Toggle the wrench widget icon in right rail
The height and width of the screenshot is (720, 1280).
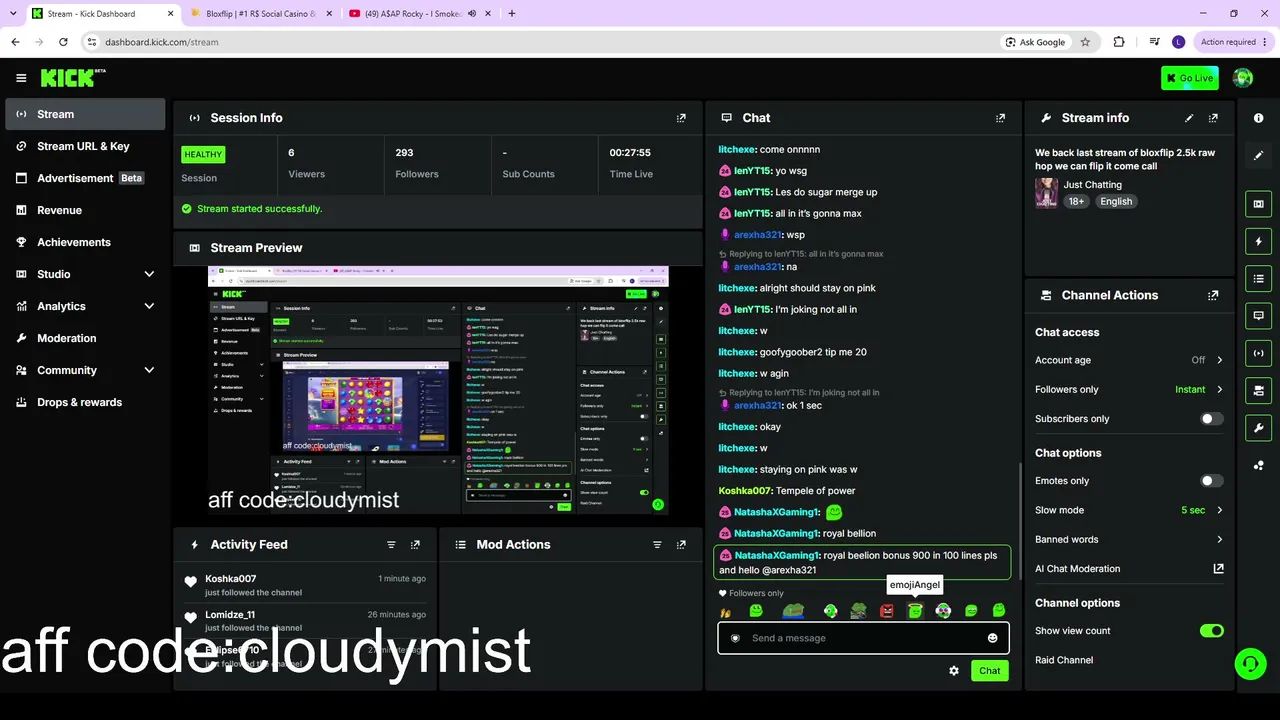click(x=1259, y=428)
